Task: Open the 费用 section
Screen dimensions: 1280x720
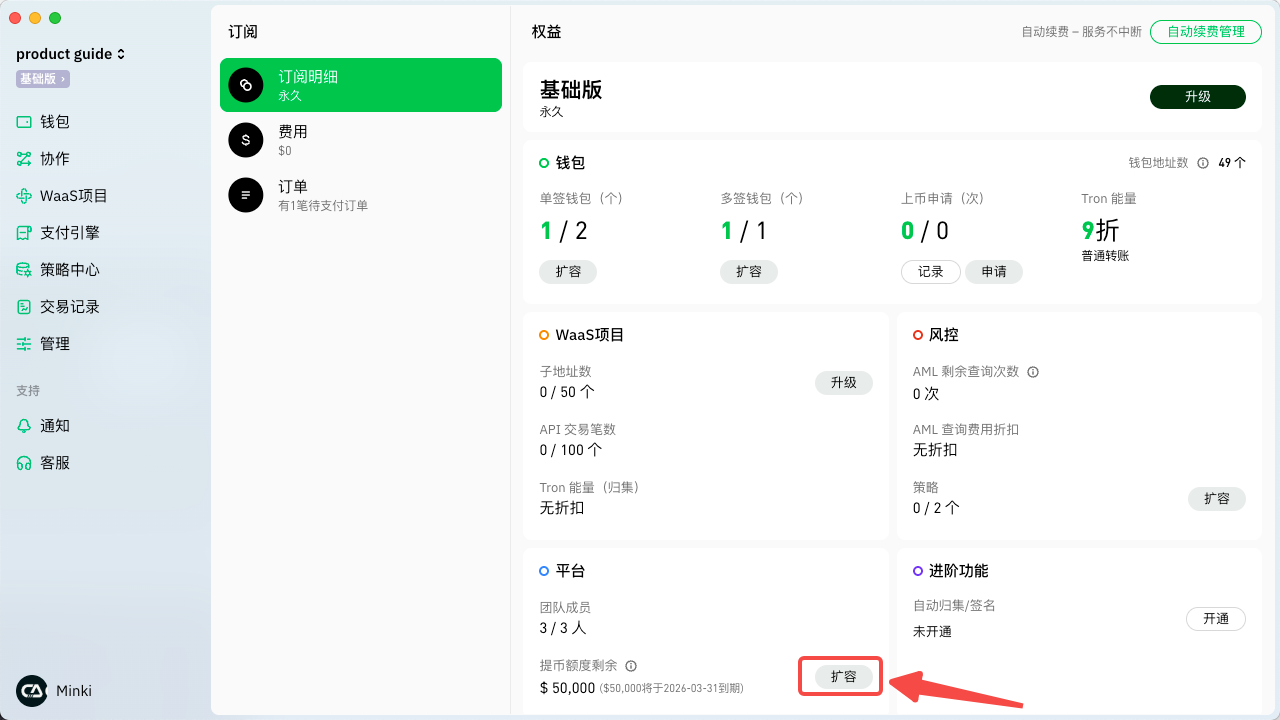Action: 360,140
